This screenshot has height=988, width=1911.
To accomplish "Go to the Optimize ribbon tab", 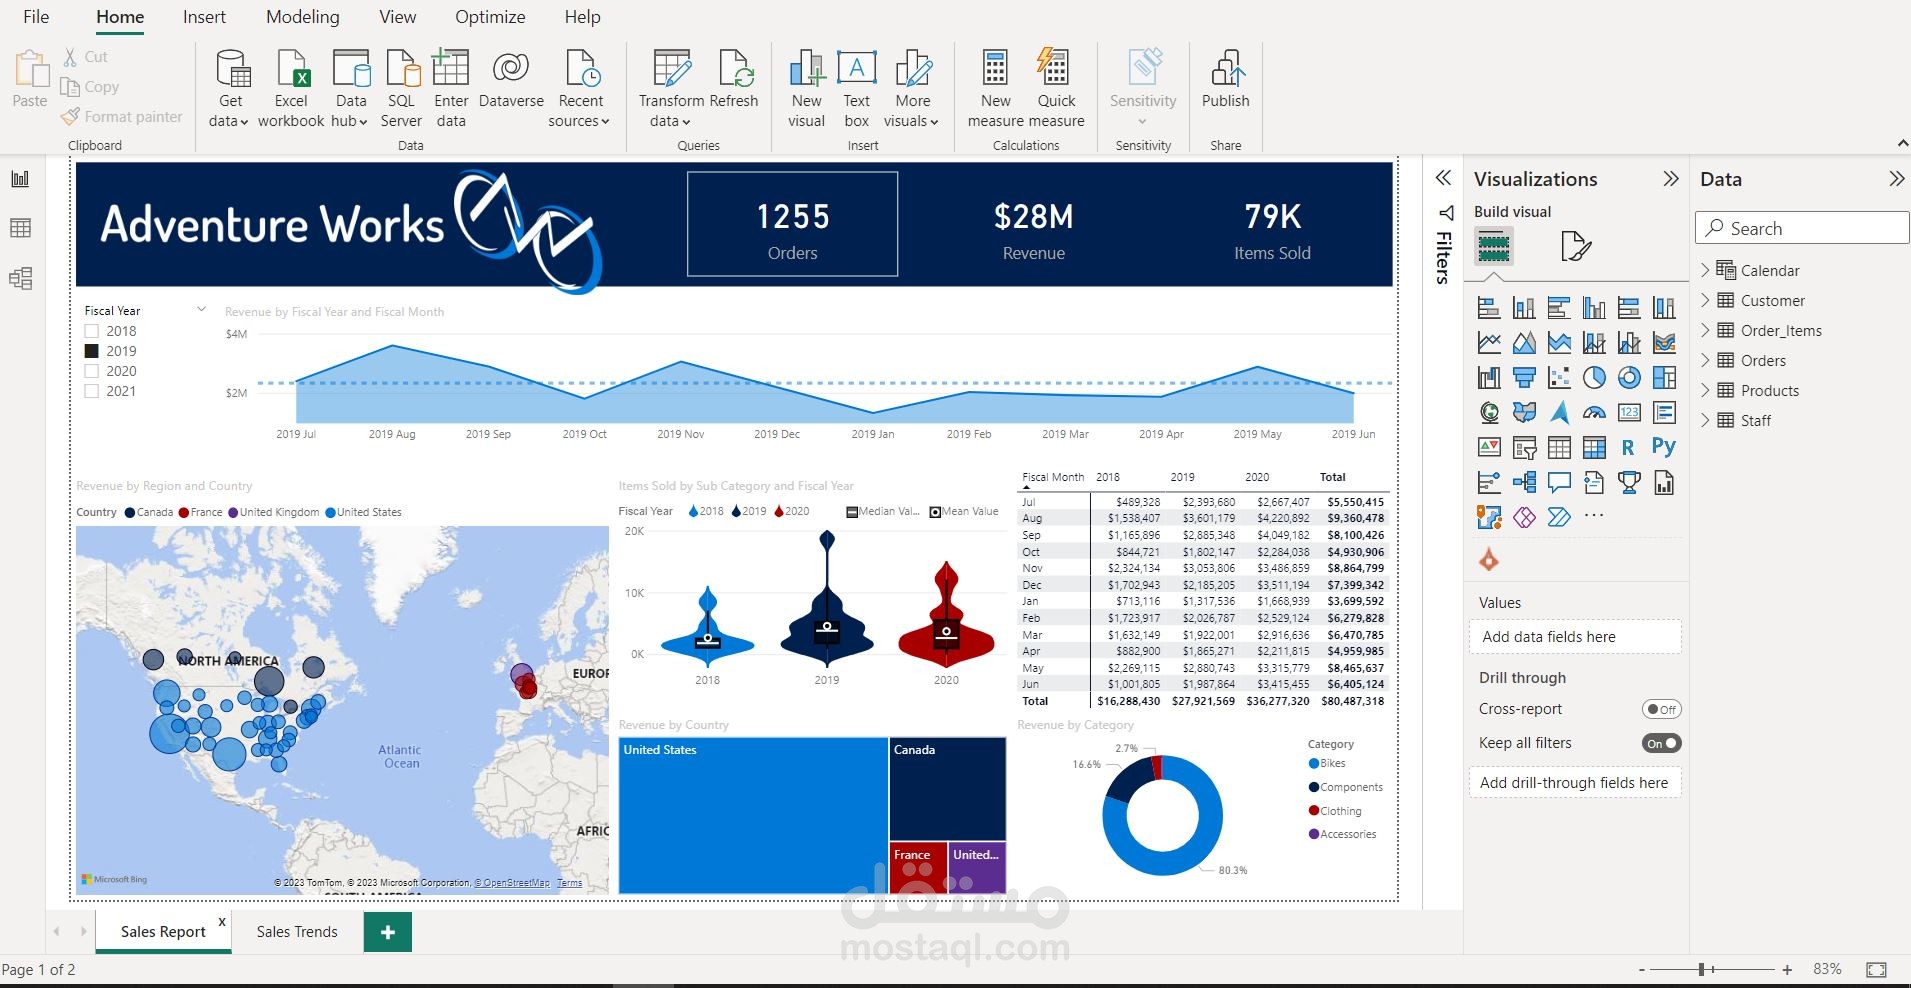I will tap(490, 17).
